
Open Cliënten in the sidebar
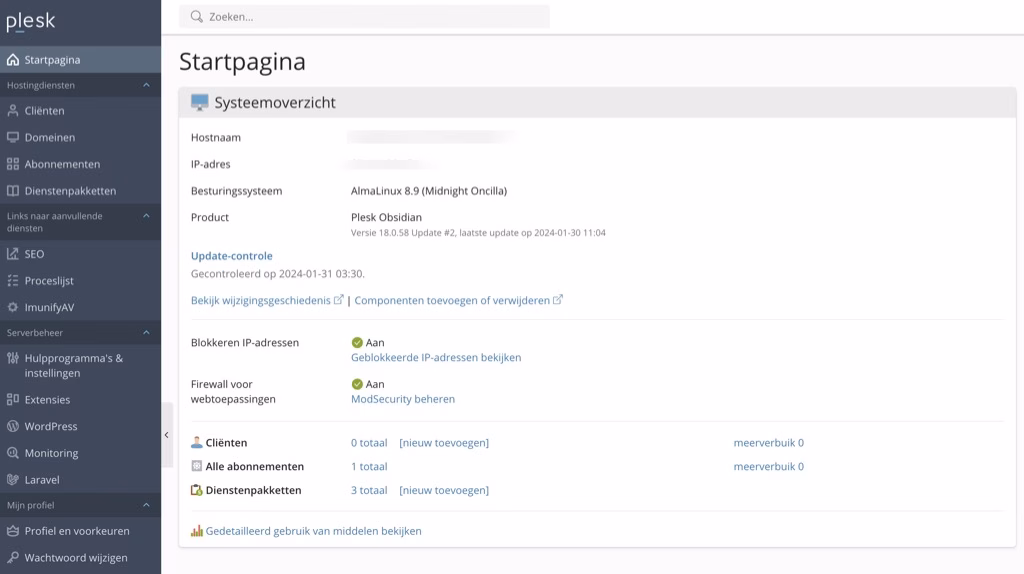[80, 111]
